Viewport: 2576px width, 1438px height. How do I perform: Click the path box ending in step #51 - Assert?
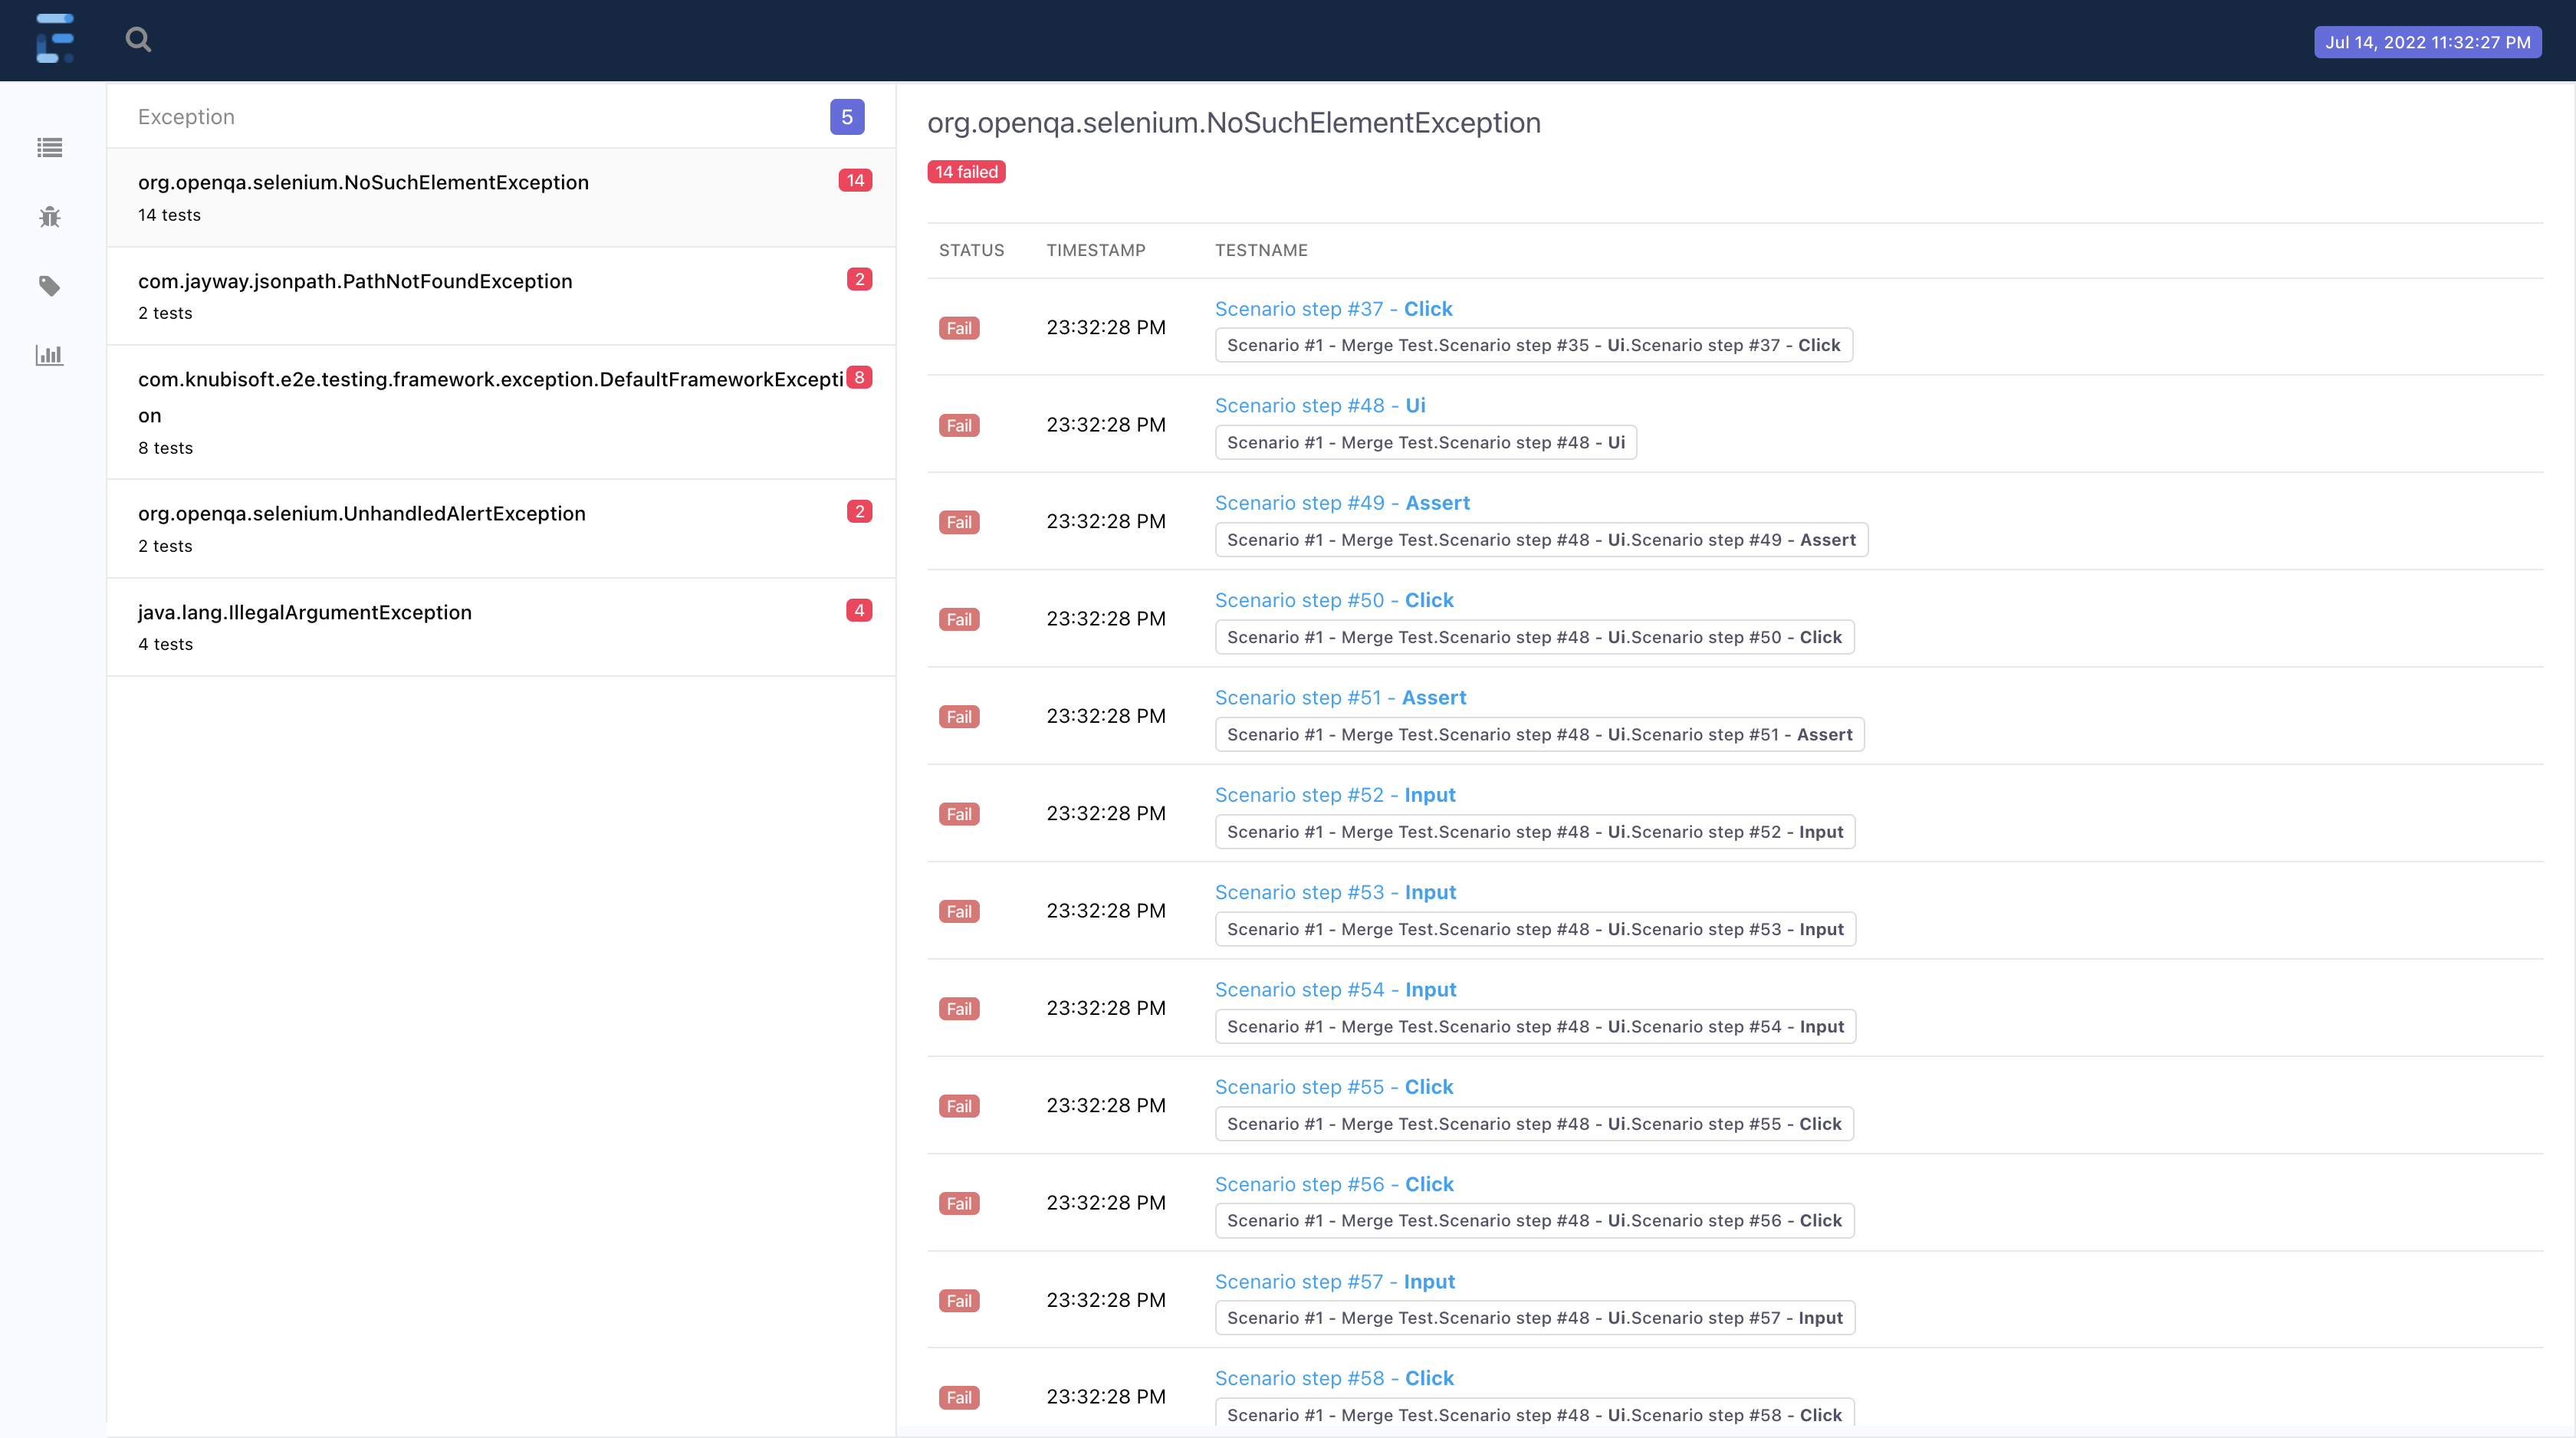tap(1540, 735)
